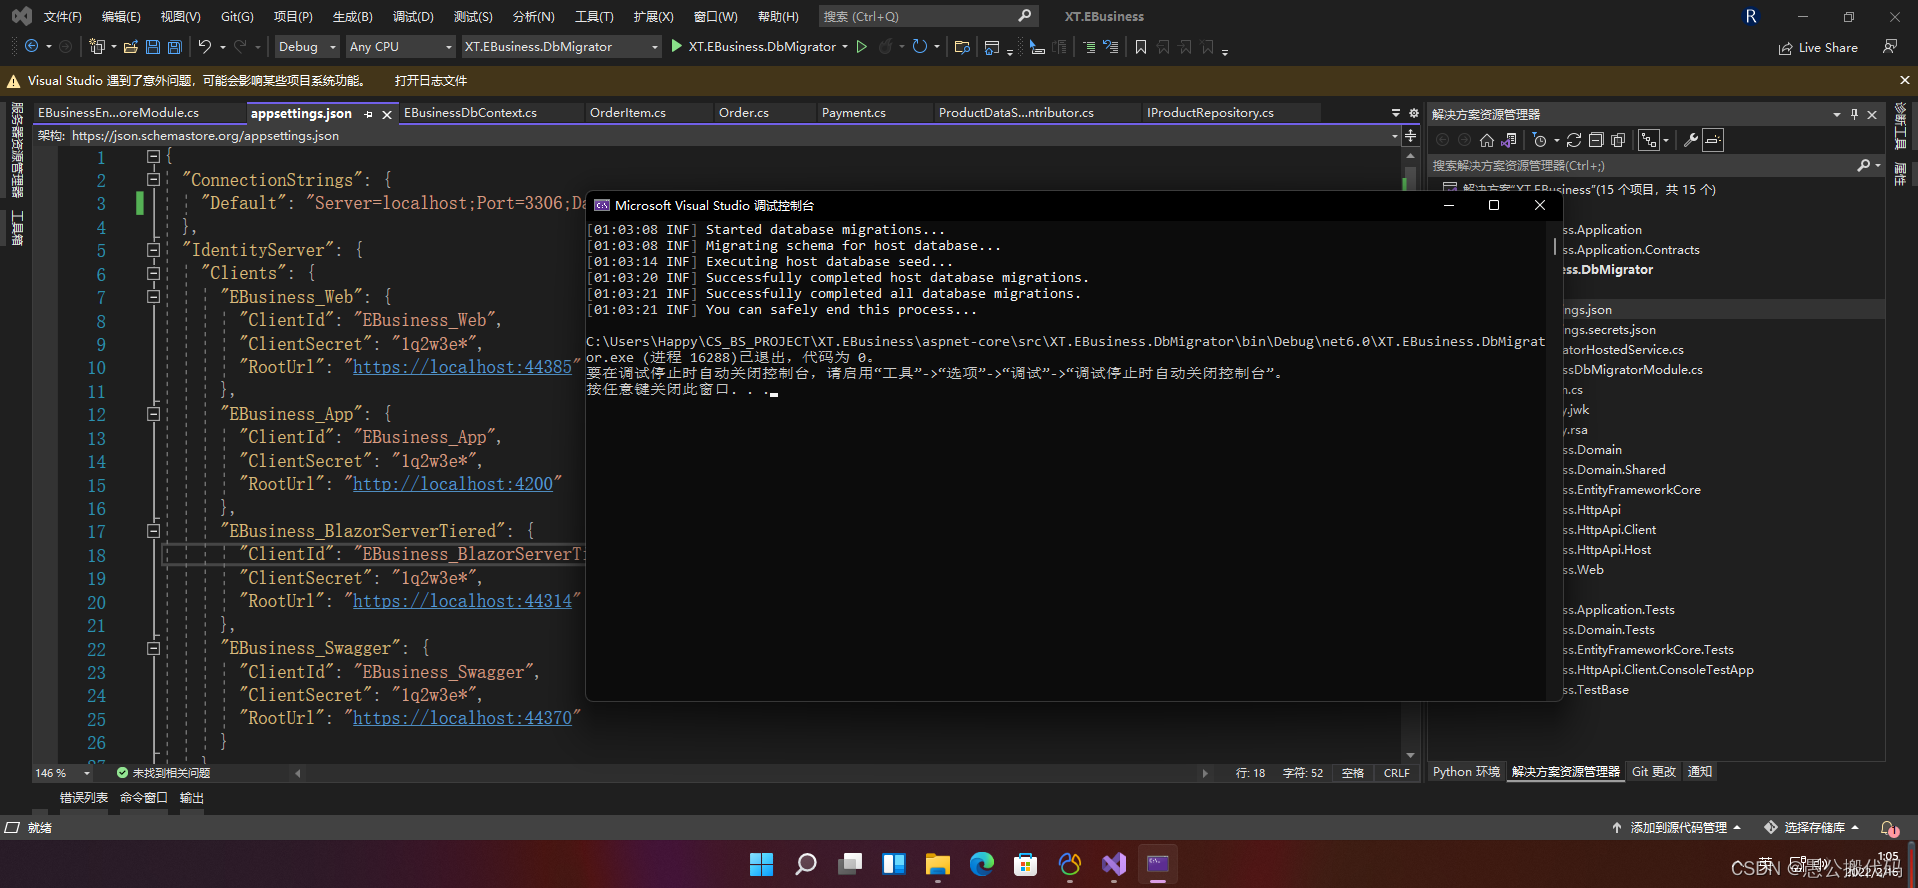Click the Restart circular arrow icon

(x=920, y=47)
